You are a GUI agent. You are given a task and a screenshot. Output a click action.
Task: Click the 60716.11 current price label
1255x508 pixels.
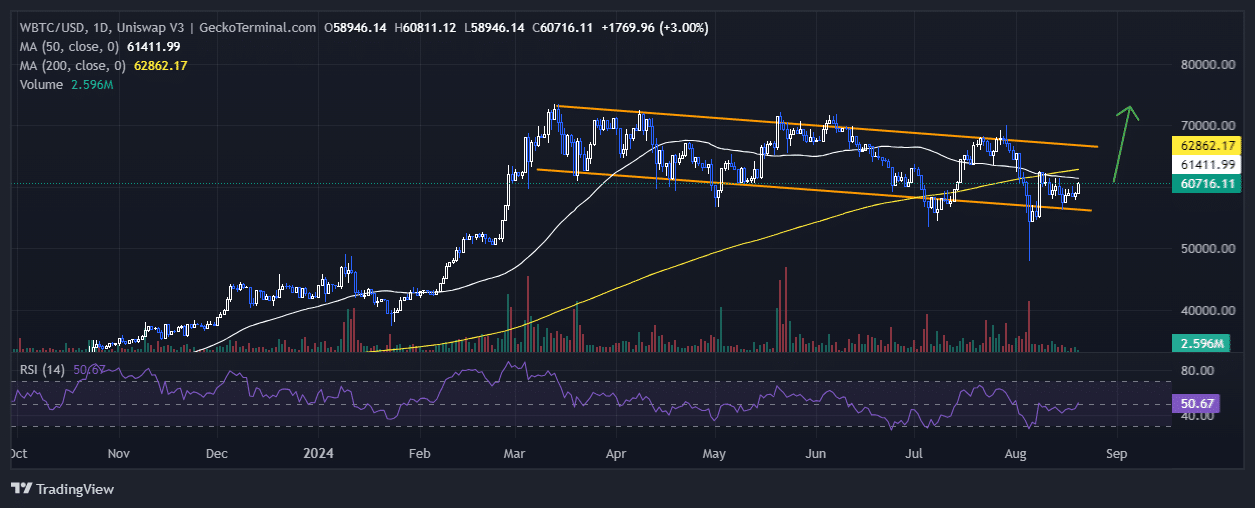point(1208,184)
